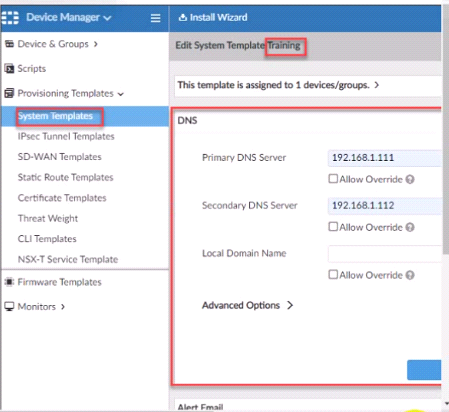Open SD-WAN Templates menu item
The height and width of the screenshot is (412, 449).
coord(60,157)
